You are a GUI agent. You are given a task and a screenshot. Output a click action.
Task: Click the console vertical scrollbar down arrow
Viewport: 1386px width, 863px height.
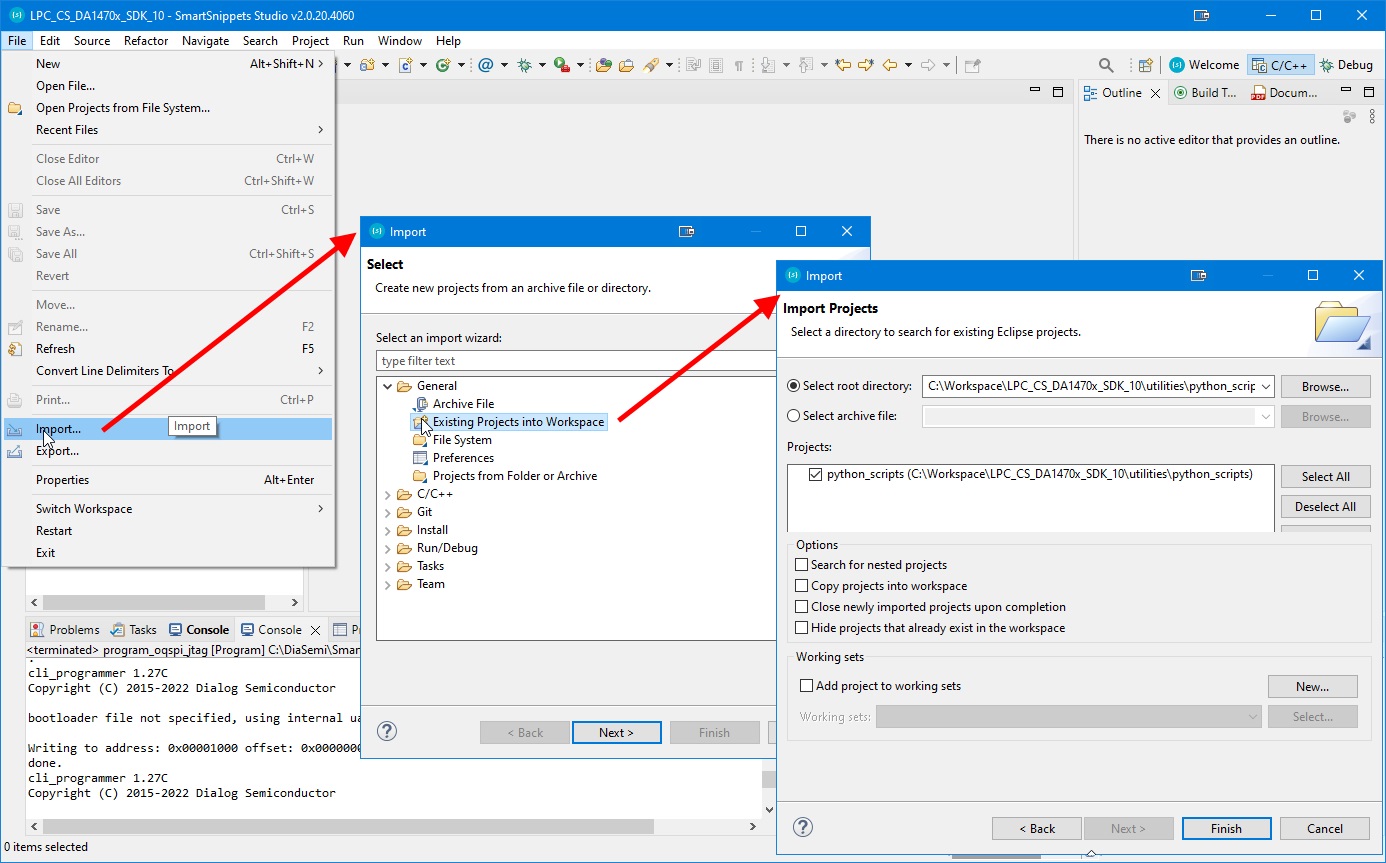point(769,809)
